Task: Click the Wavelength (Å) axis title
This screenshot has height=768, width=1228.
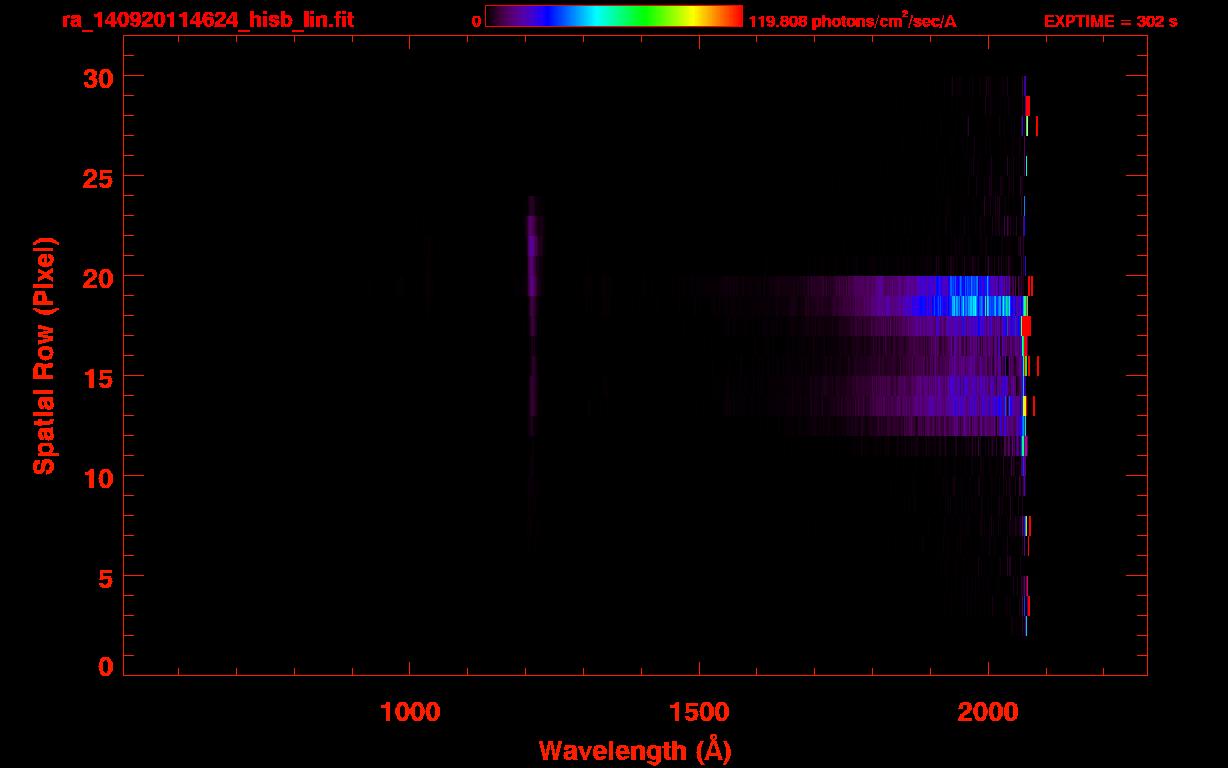Action: click(x=635, y=750)
